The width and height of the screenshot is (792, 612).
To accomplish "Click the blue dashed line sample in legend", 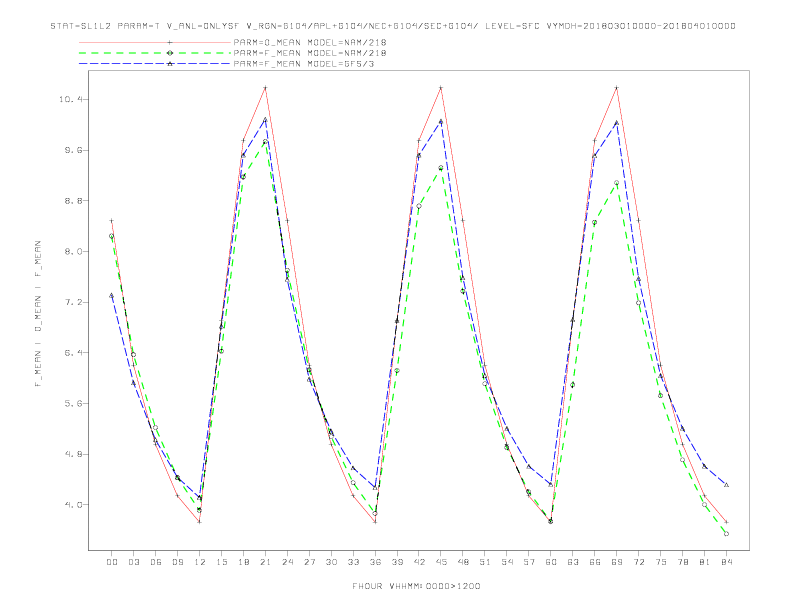I will 155,64.
